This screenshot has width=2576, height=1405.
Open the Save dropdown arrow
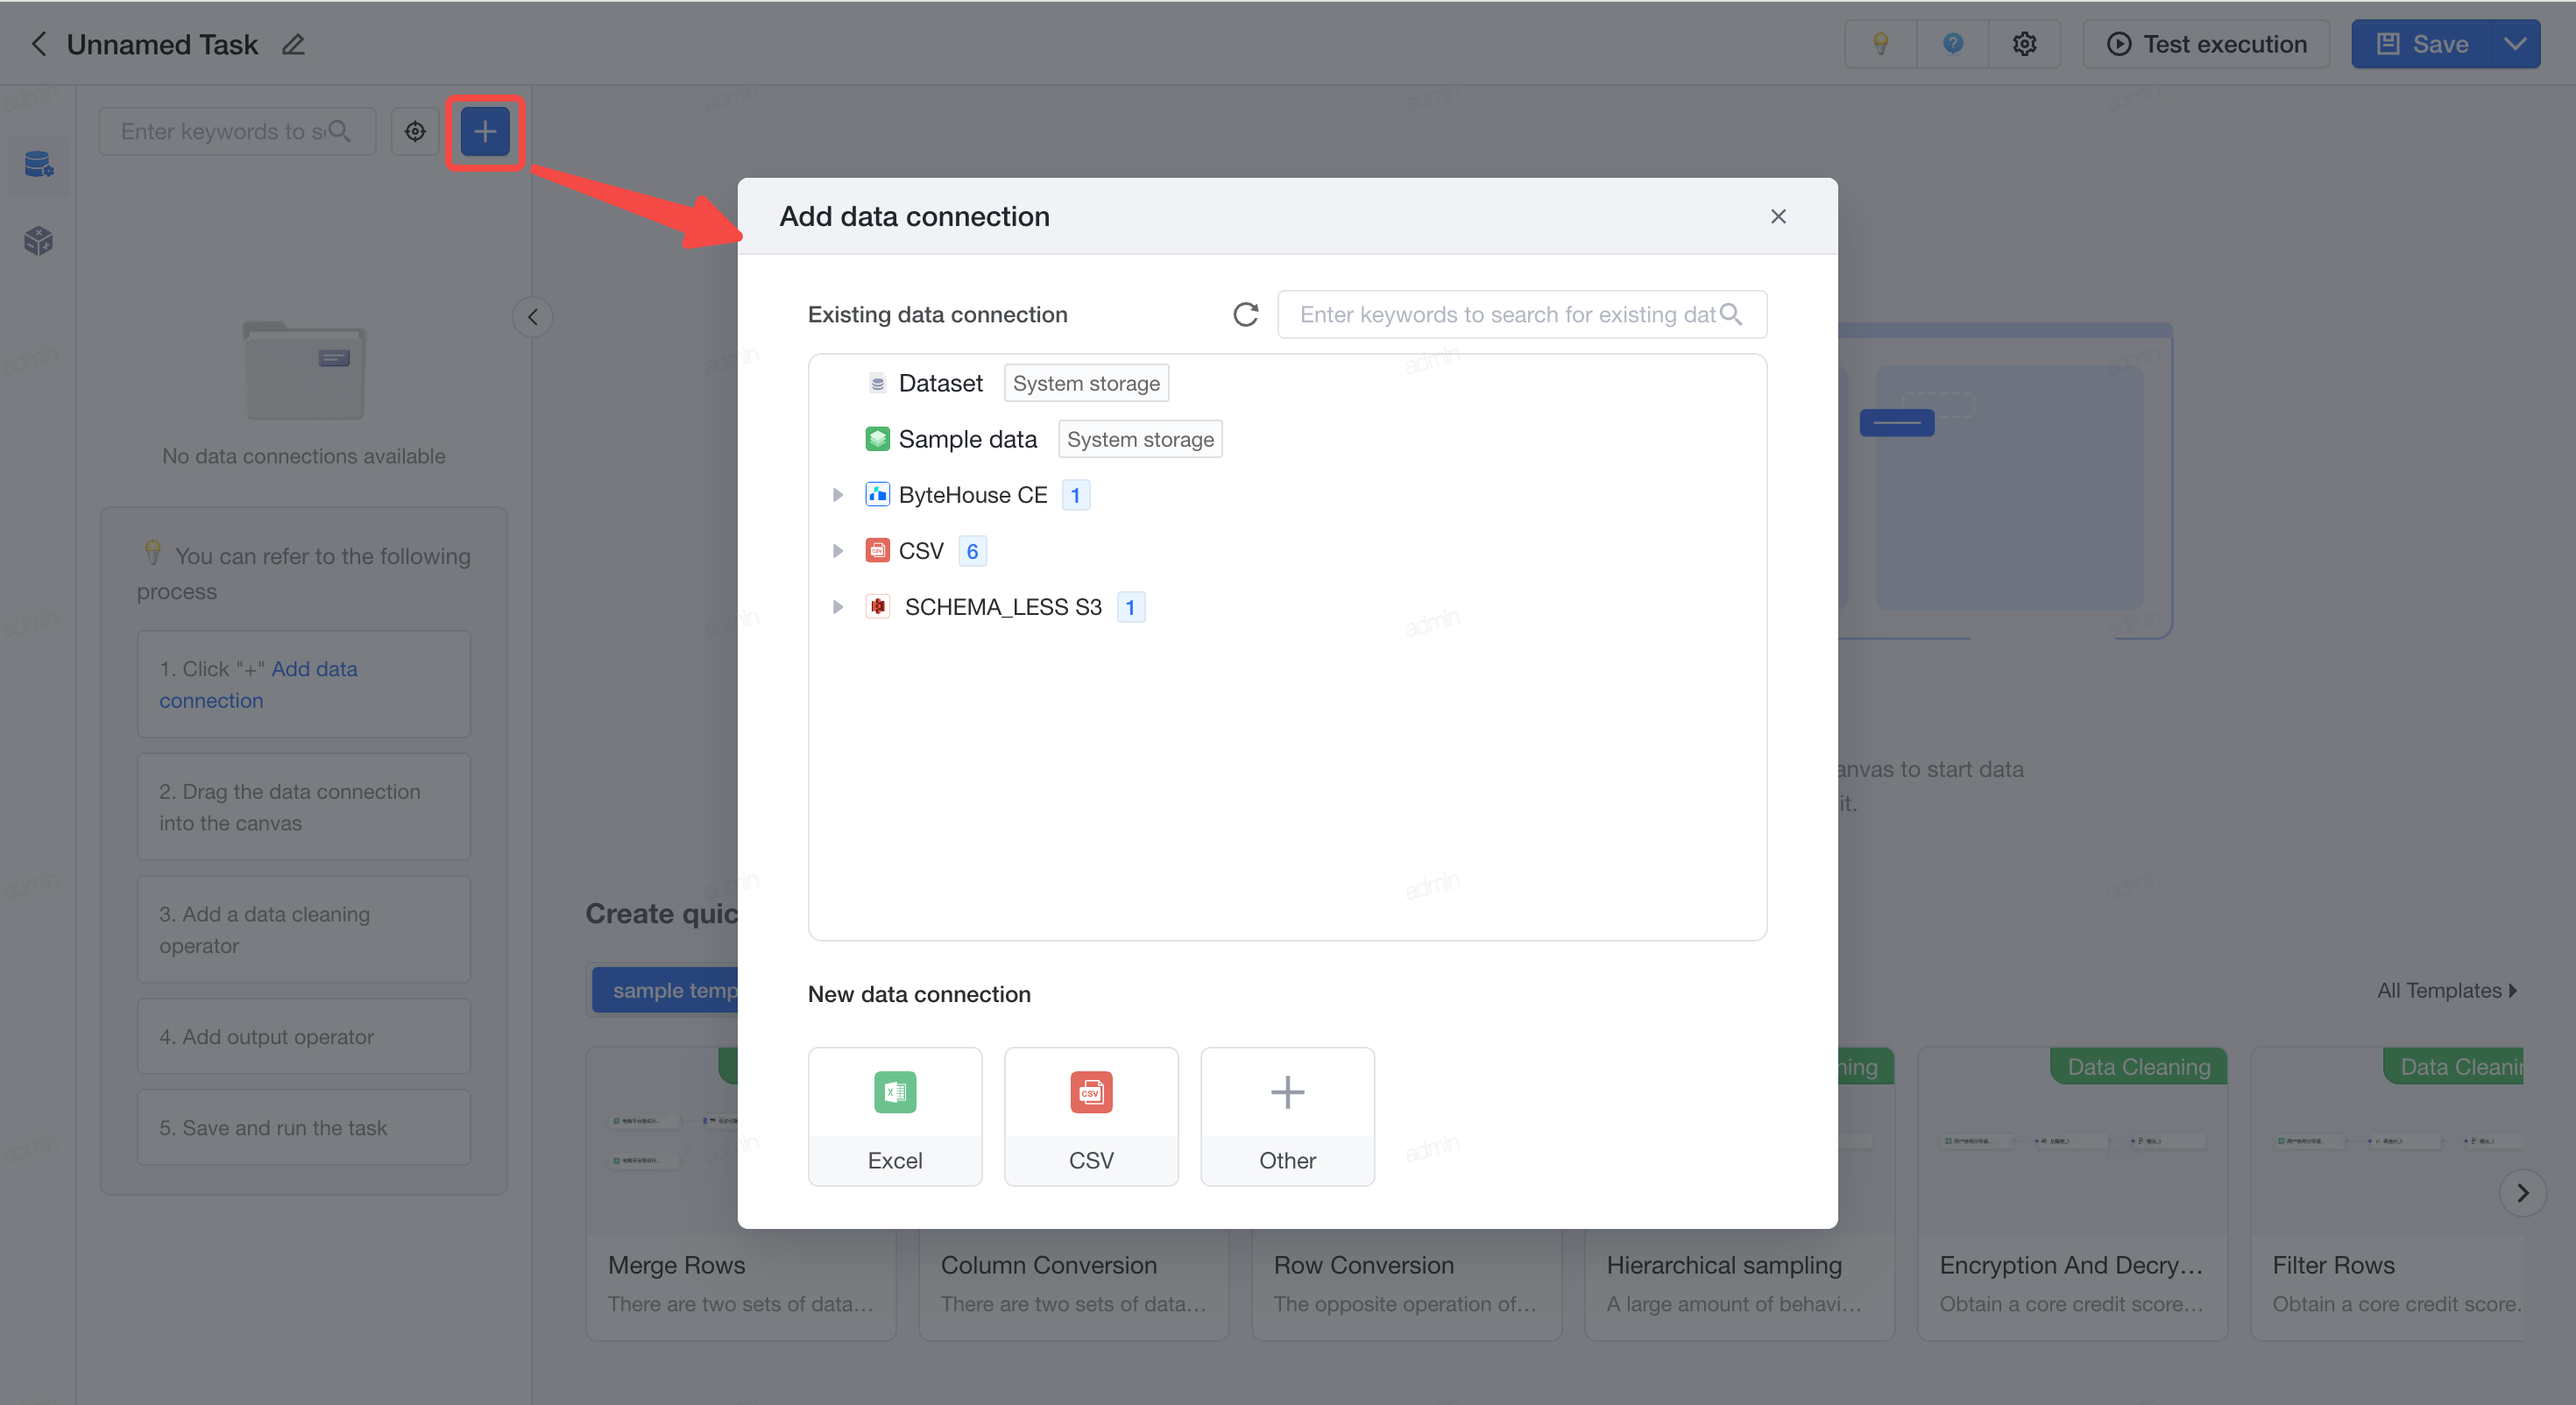click(2514, 44)
